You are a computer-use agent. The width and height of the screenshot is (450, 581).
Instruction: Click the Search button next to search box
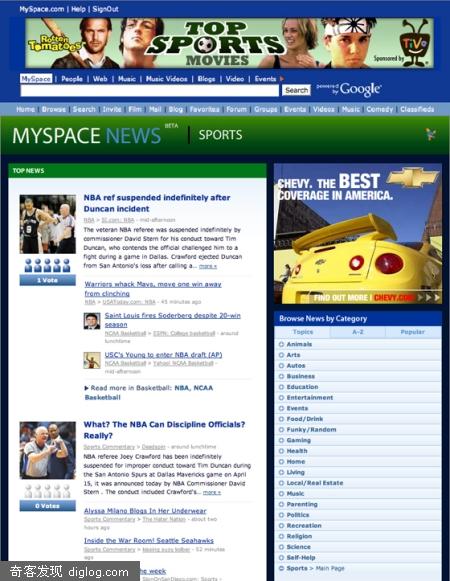click(296, 90)
